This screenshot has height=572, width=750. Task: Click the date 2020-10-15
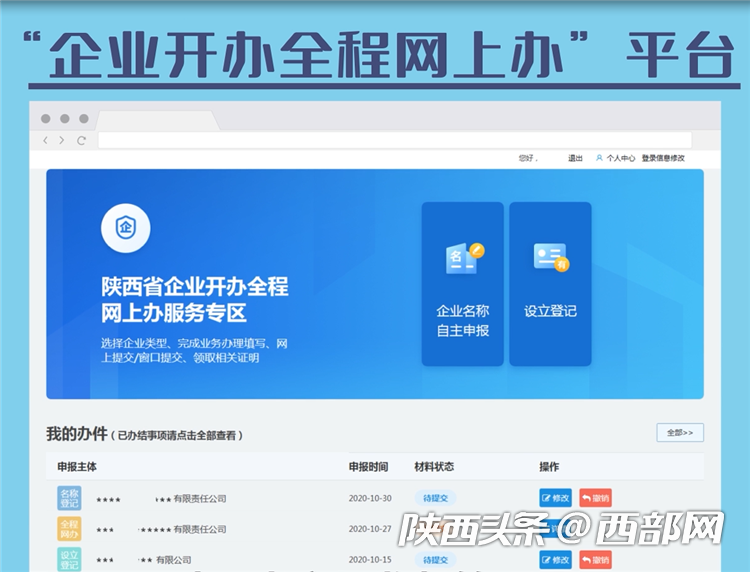click(370, 560)
